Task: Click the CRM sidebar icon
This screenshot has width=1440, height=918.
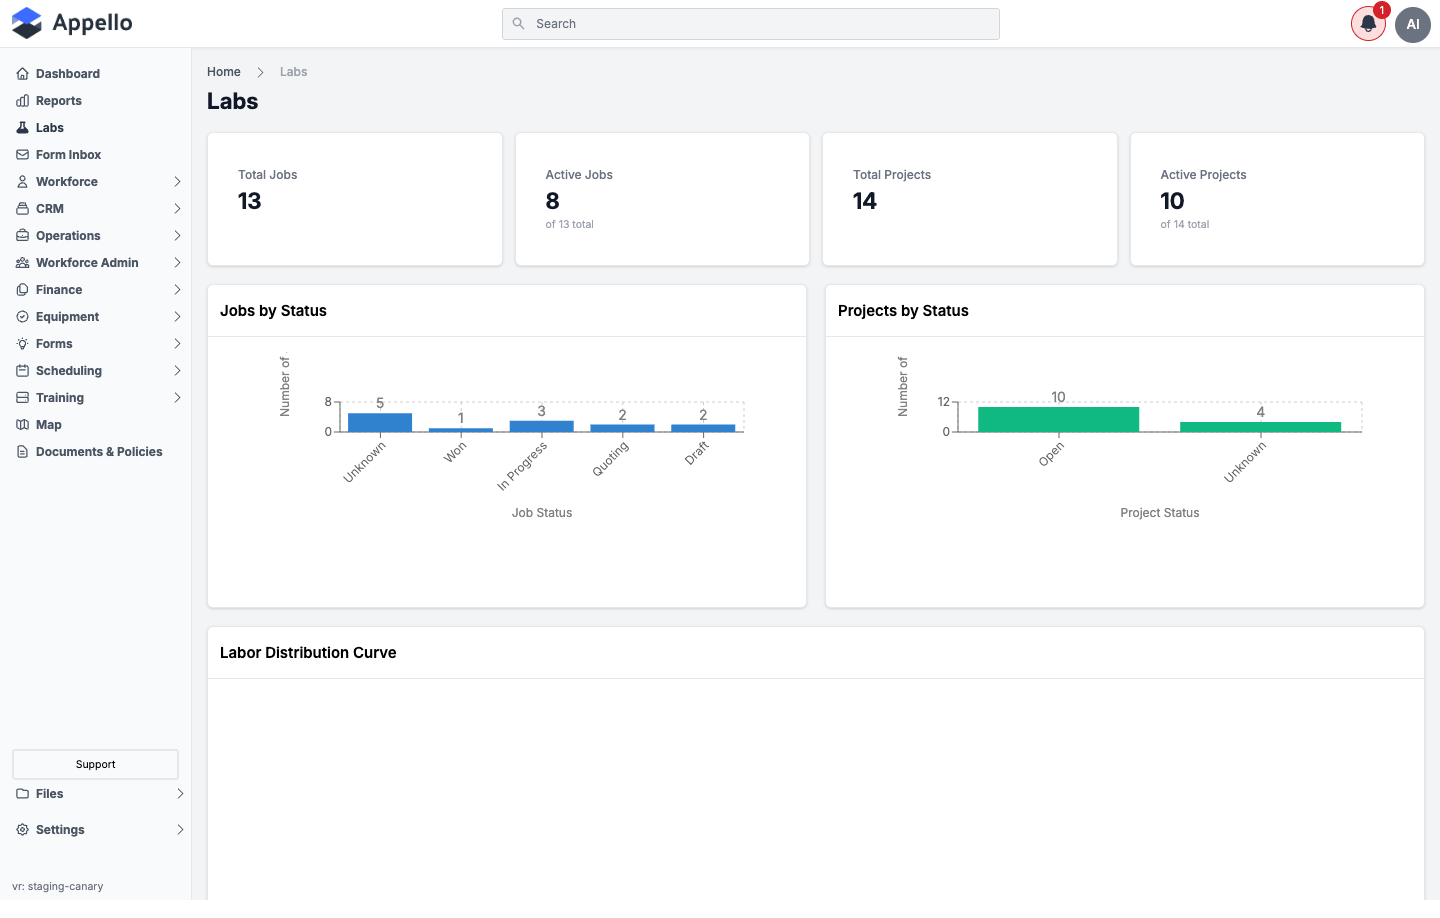Action: (x=22, y=209)
